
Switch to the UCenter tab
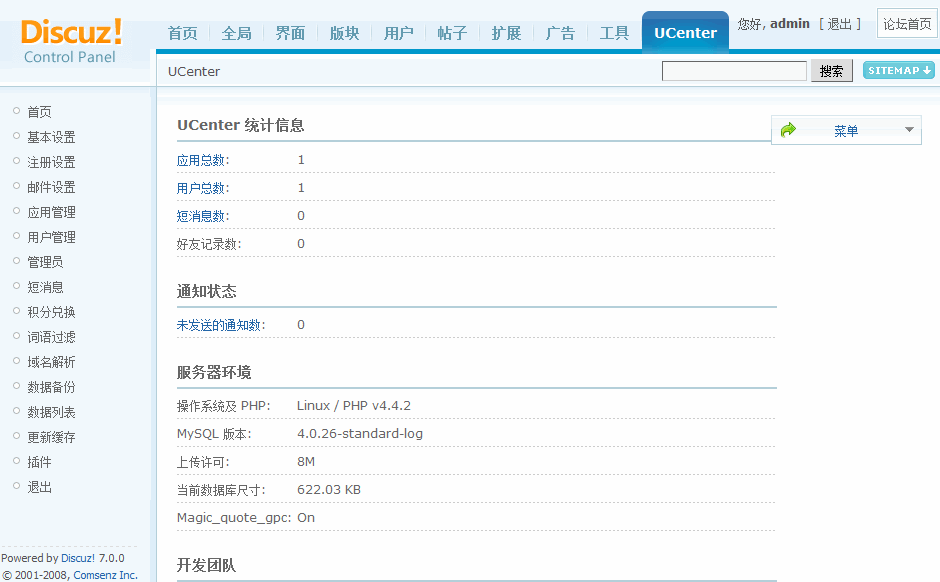pyautogui.click(x=685, y=33)
